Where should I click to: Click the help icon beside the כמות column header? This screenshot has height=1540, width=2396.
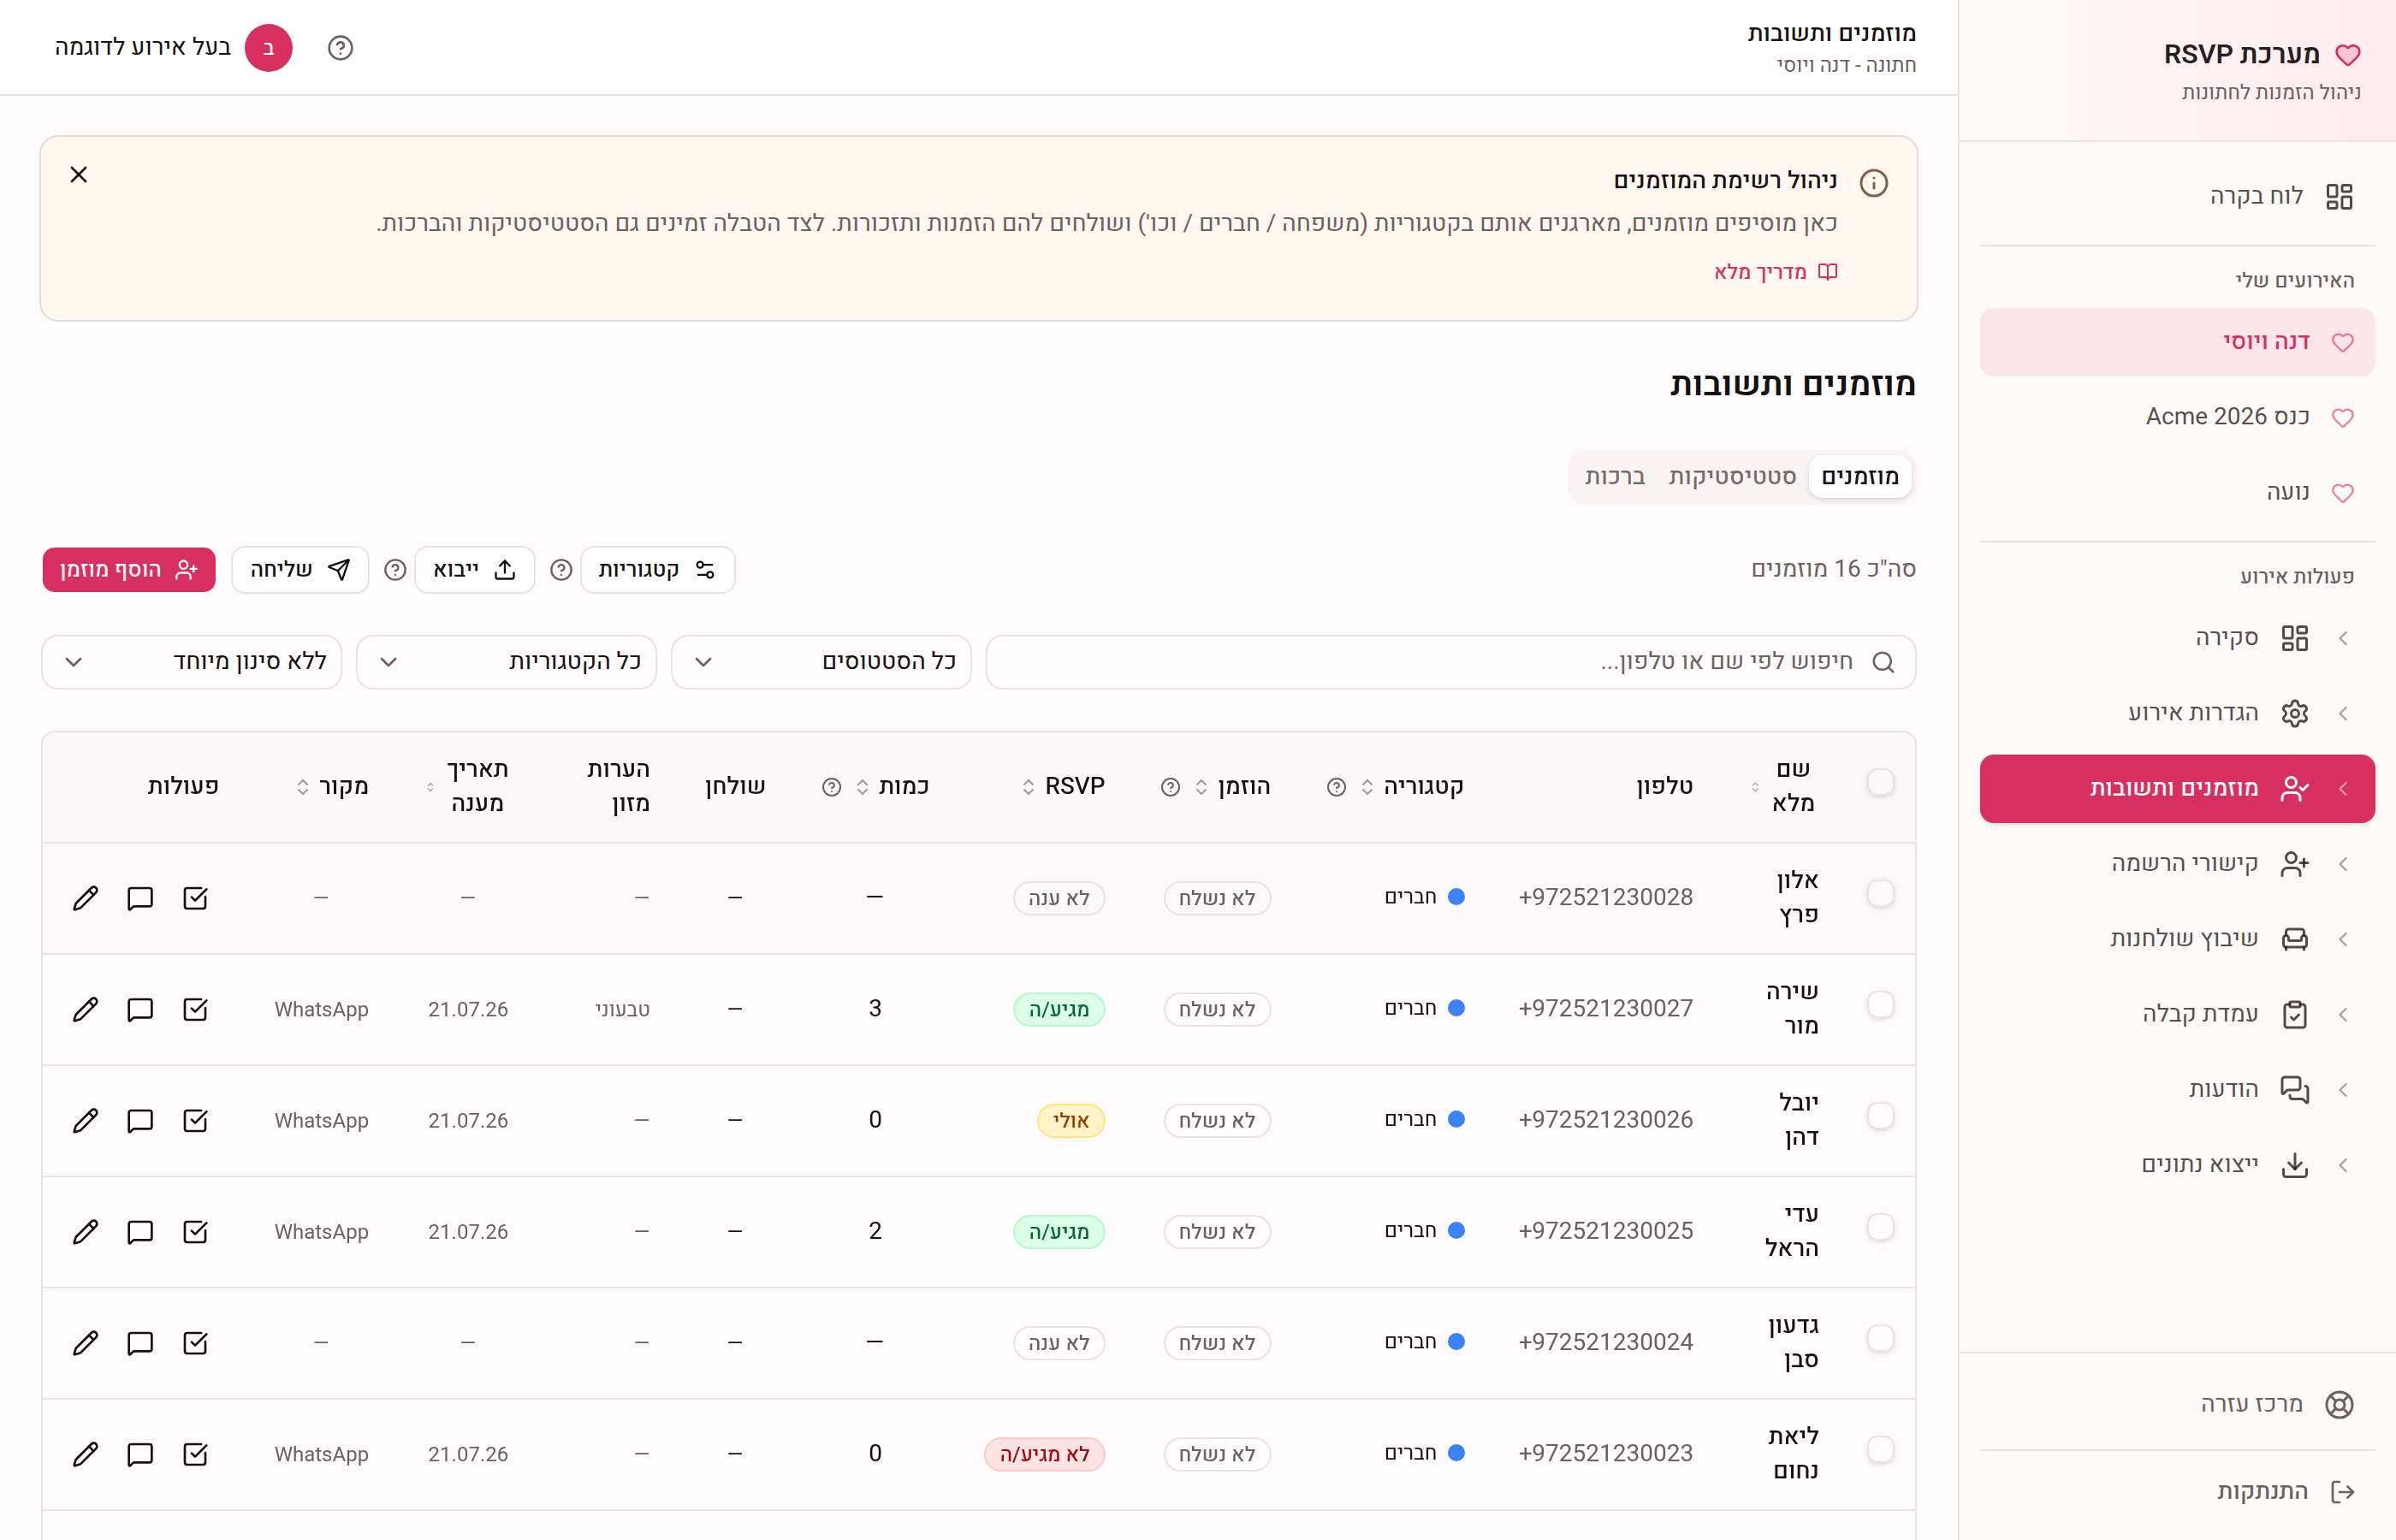tap(831, 787)
